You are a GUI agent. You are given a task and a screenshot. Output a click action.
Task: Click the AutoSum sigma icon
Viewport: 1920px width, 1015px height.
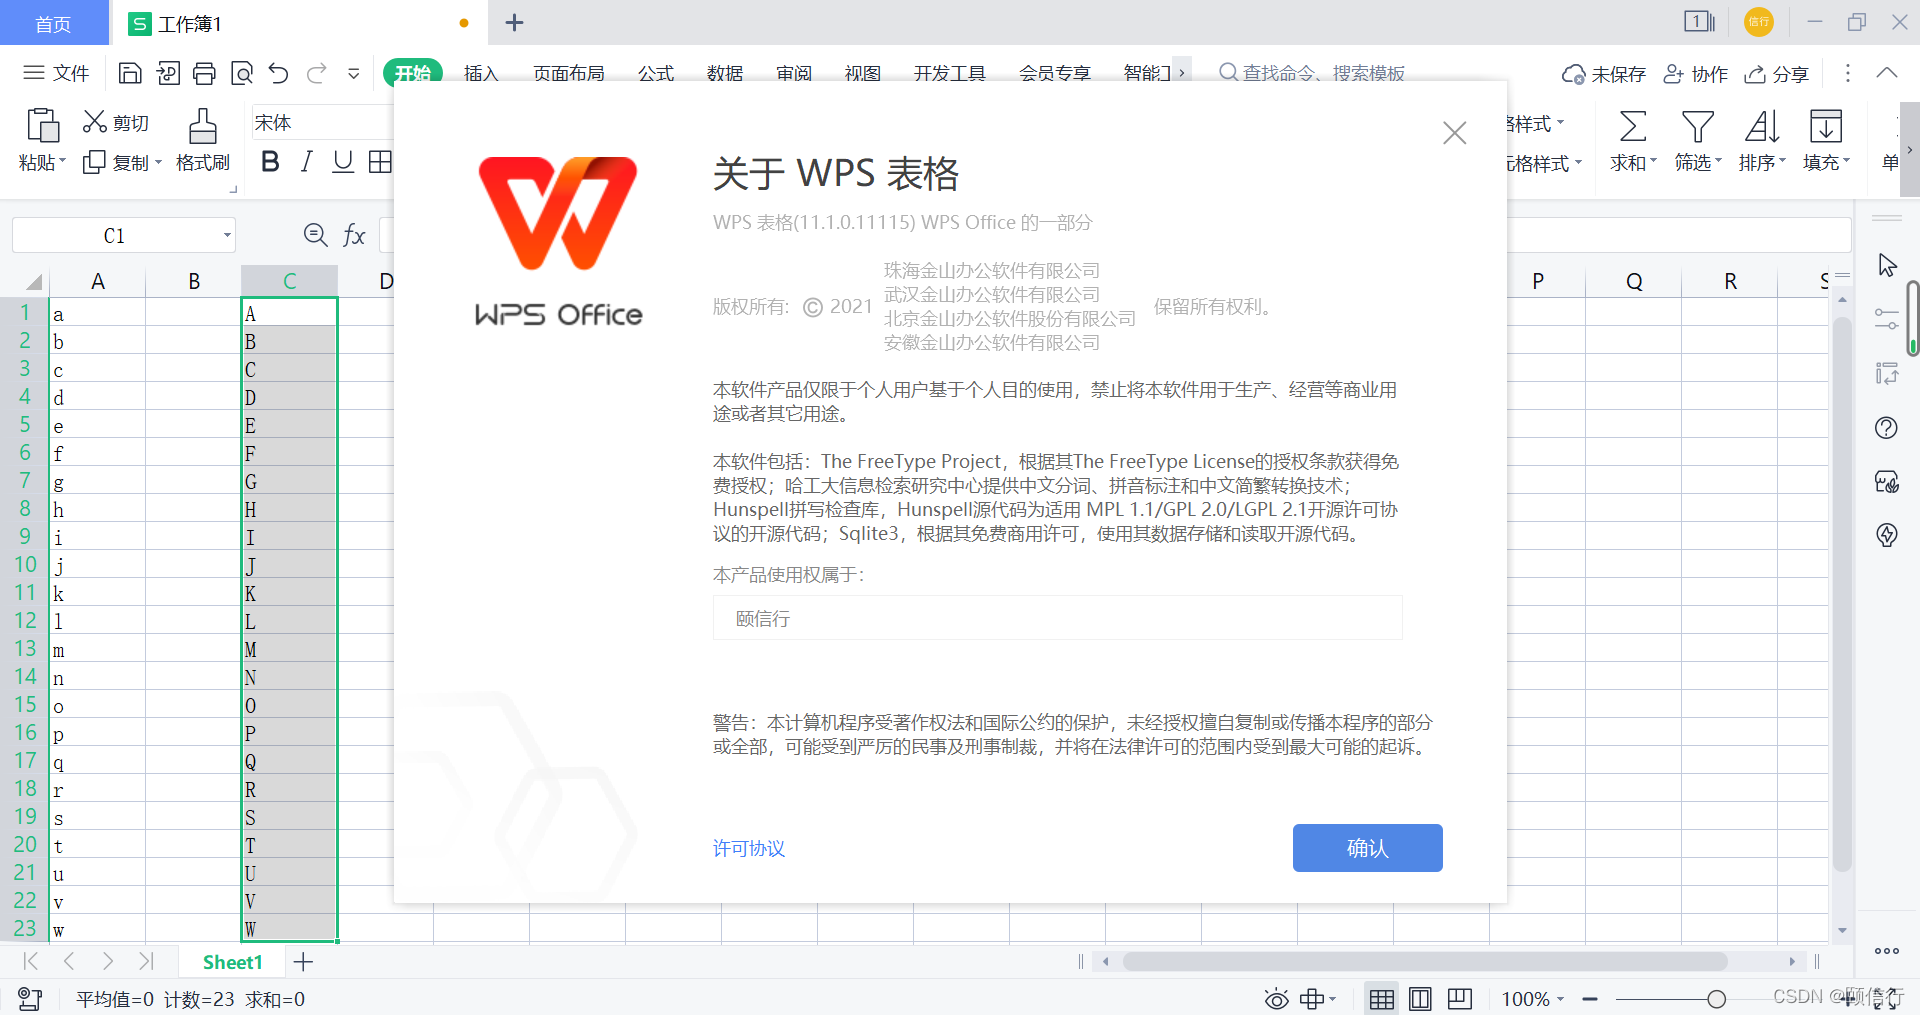point(1632,127)
